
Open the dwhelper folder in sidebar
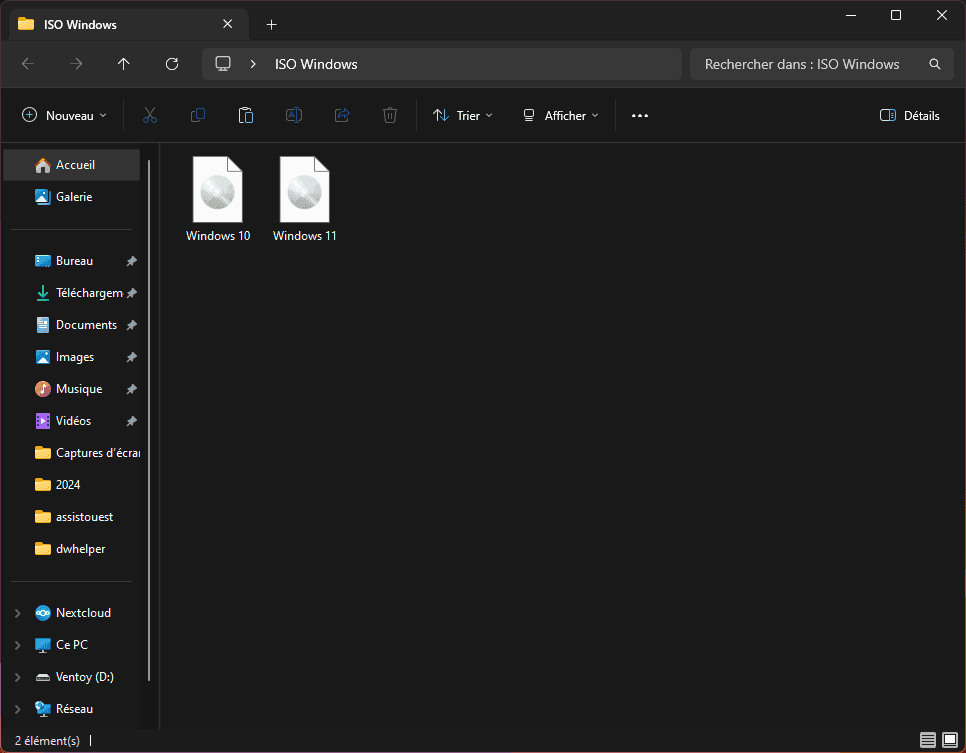click(x=71, y=549)
